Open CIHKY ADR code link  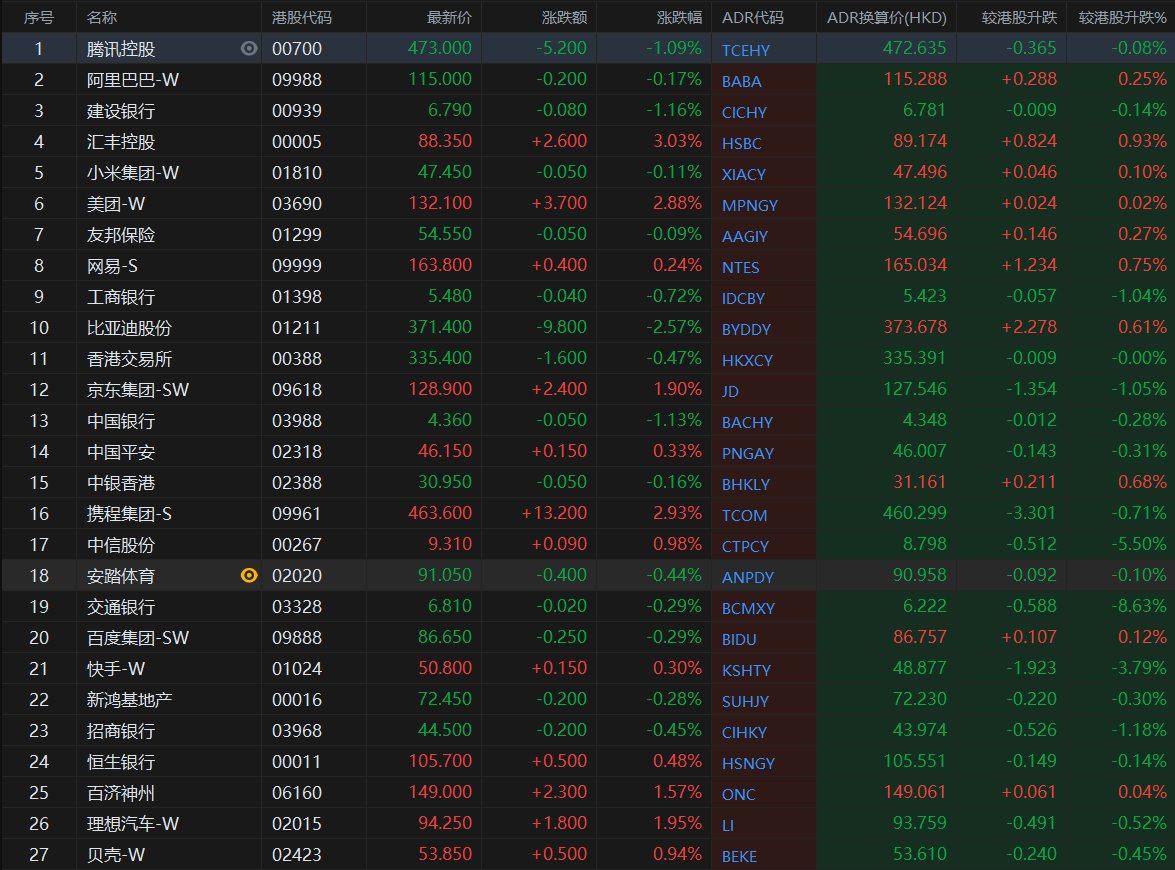click(x=744, y=732)
